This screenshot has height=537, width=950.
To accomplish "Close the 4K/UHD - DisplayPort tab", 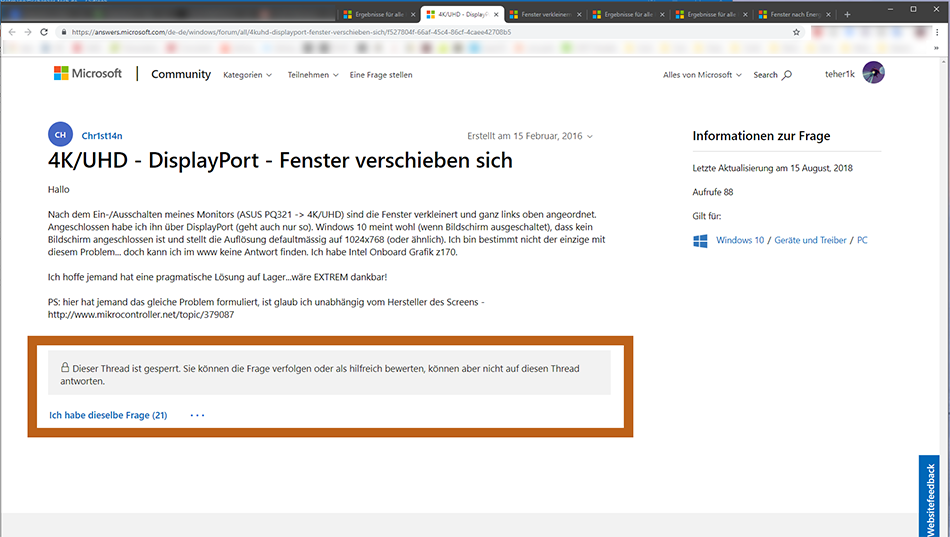I will (496, 15).
